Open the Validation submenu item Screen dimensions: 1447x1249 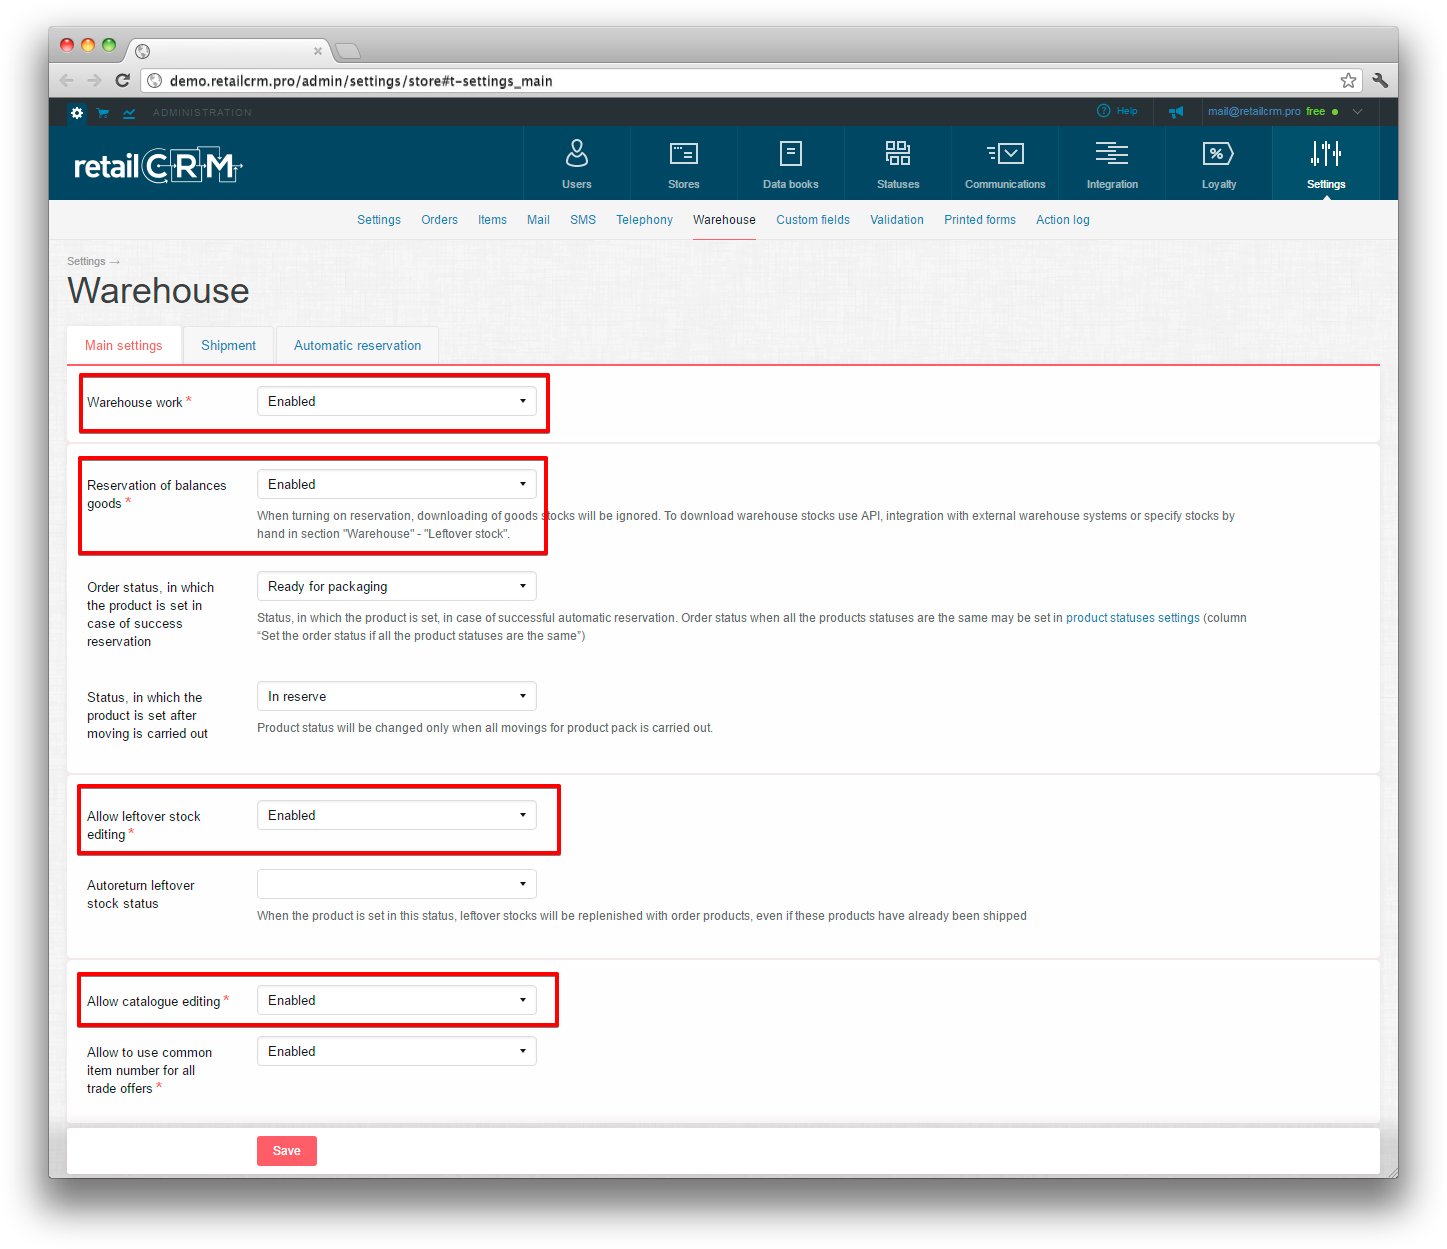point(897,220)
